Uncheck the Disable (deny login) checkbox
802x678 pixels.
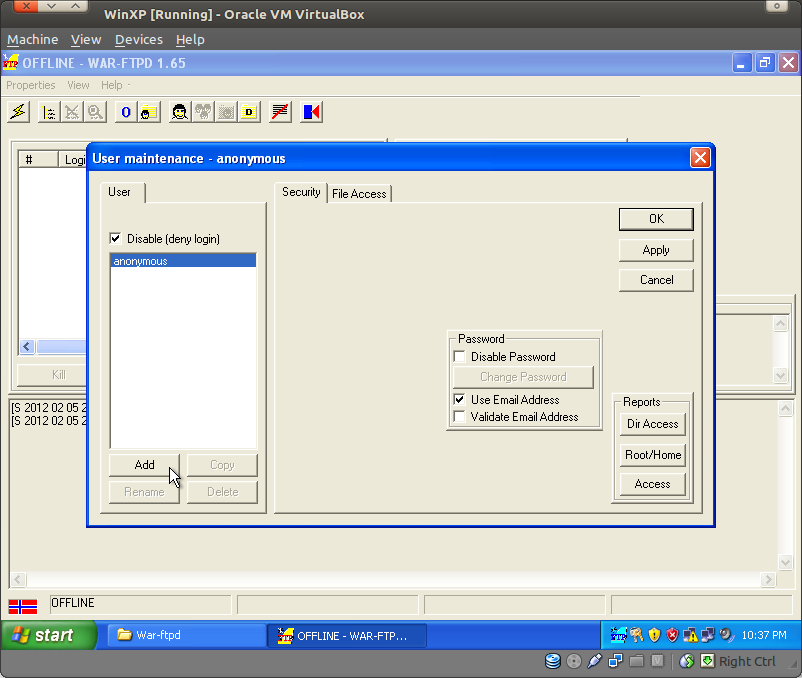point(115,238)
